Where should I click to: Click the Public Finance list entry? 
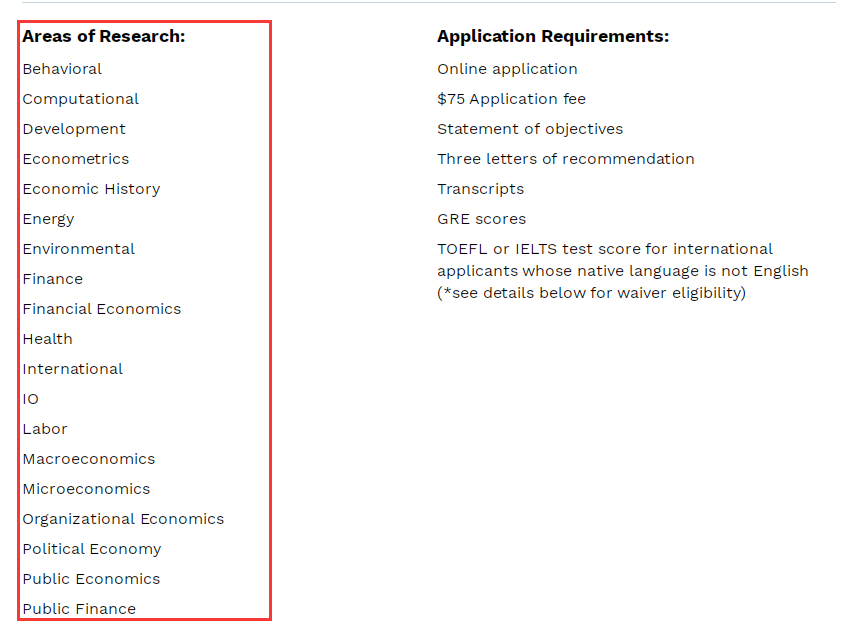pyautogui.click(x=79, y=609)
